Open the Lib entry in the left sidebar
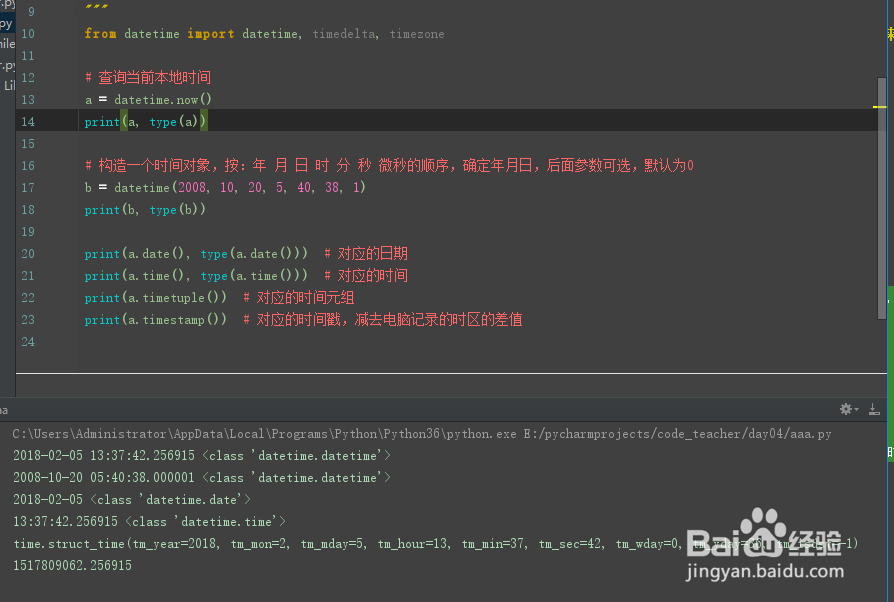Viewport: 894px width, 602px height. coord(8,84)
